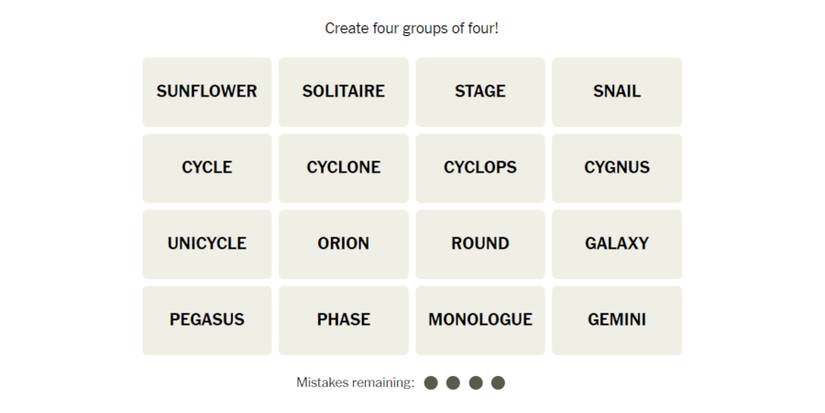Click the STAGE tile
This screenshot has width=825, height=413.
point(480,92)
